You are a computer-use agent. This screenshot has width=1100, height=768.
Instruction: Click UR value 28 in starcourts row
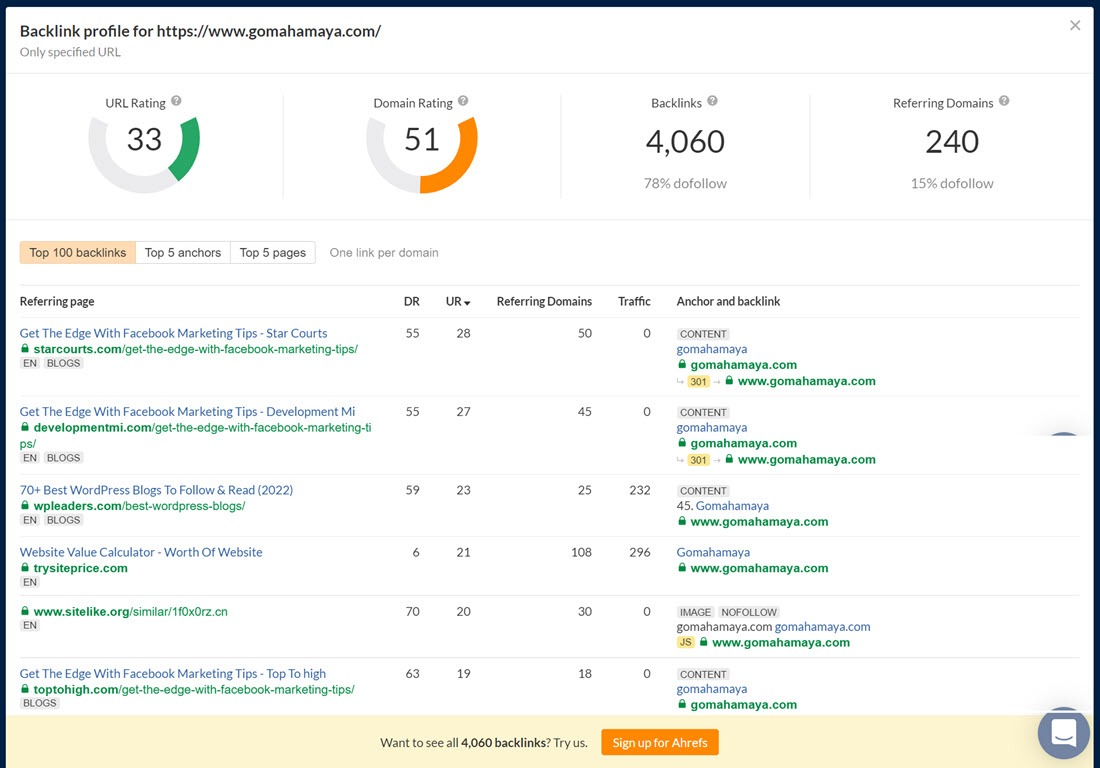pyautogui.click(x=463, y=333)
